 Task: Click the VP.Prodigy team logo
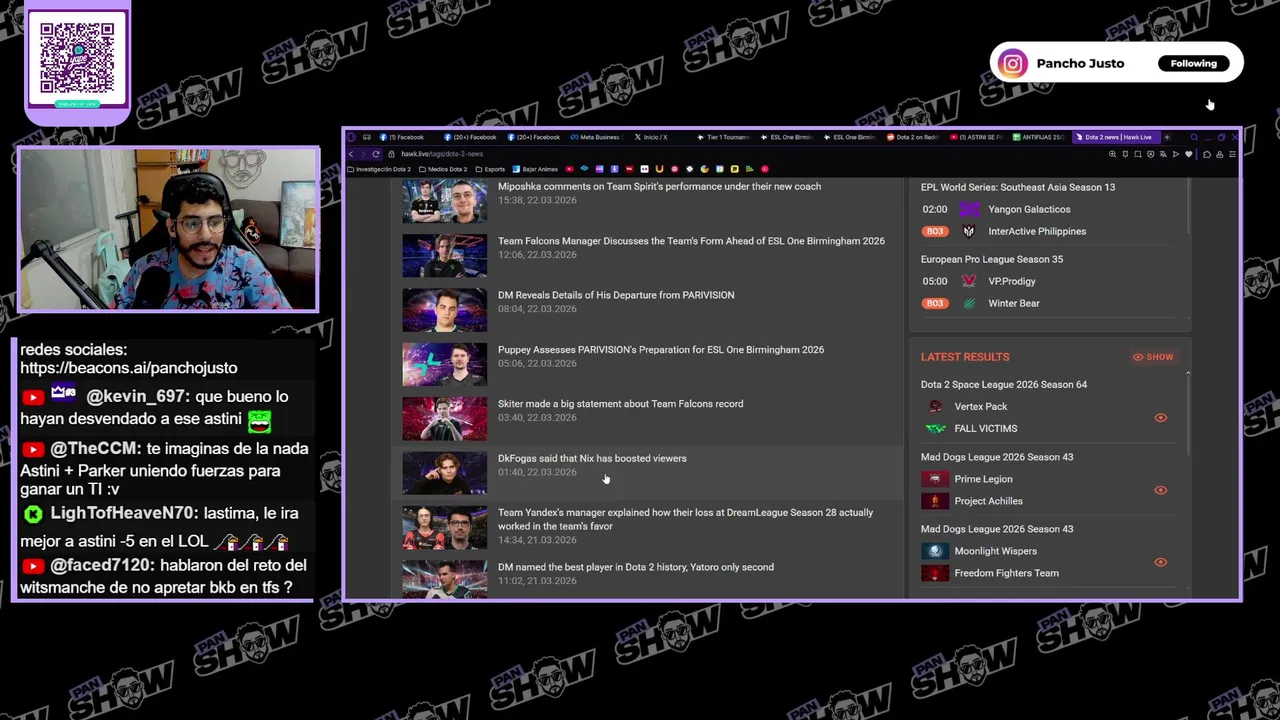pos(969,281)
